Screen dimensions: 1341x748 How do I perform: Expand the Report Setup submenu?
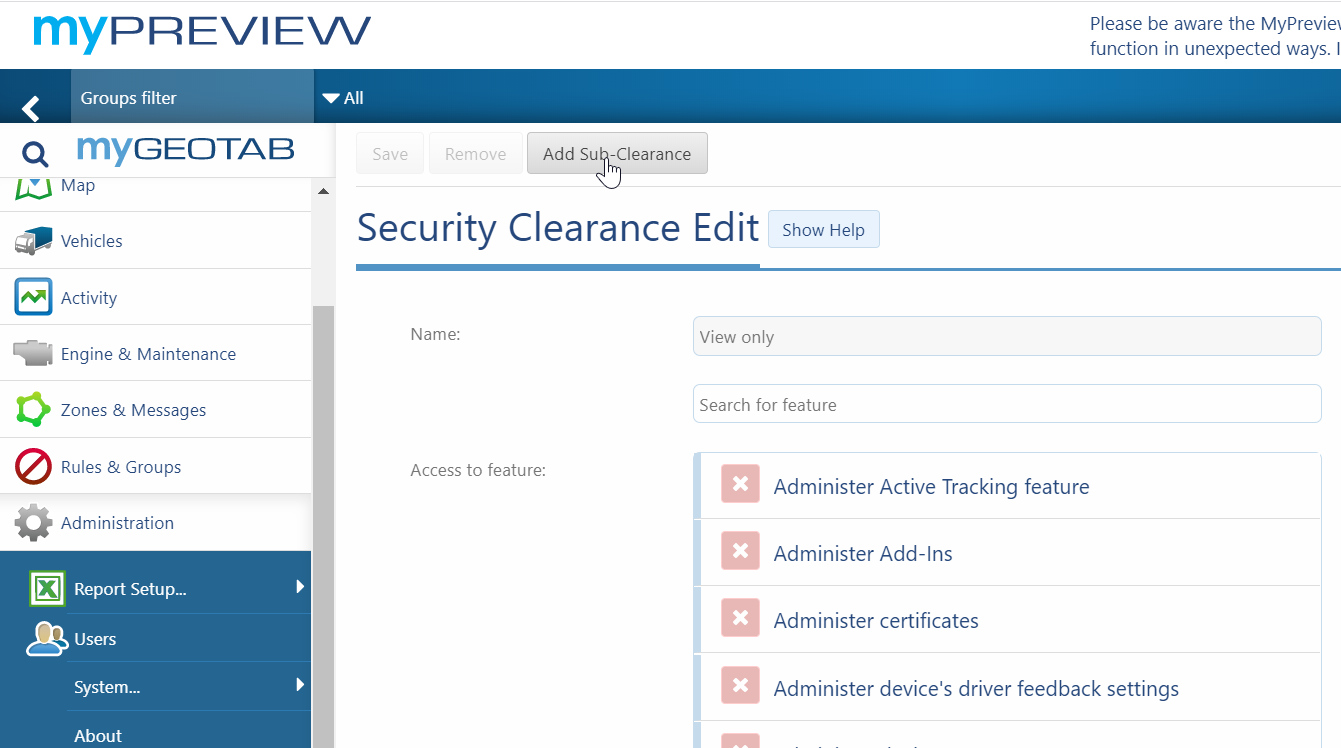[300, 589]
